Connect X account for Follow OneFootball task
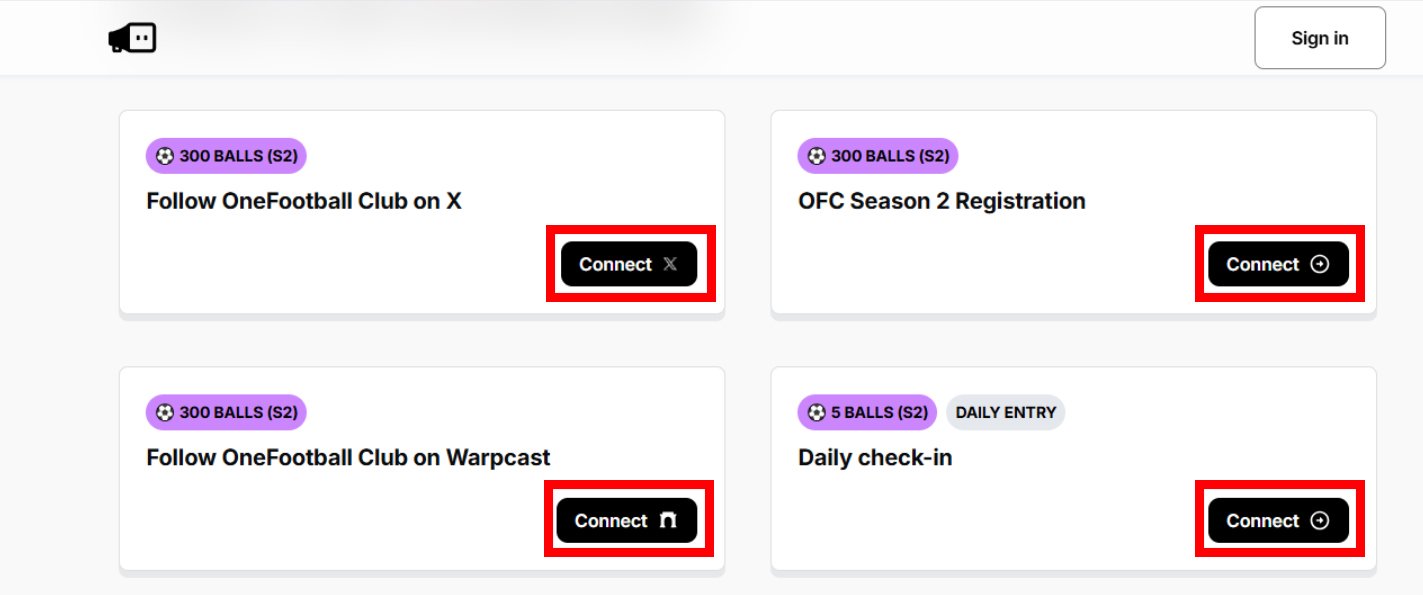Viewport: 1423px width, 595px height. (x=628, y=264)
